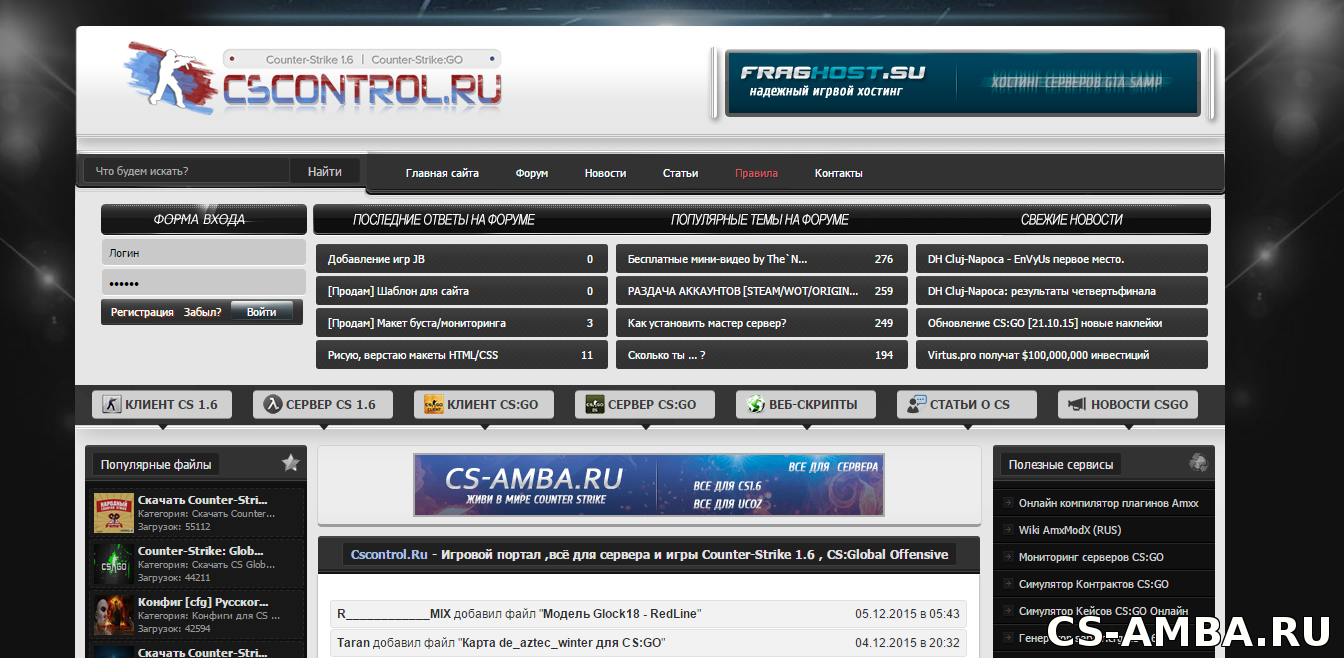
Task: Open the 'DH Cluj-Napoca: результаты четвертьфинала' news item
Action: pos(1041,291)
